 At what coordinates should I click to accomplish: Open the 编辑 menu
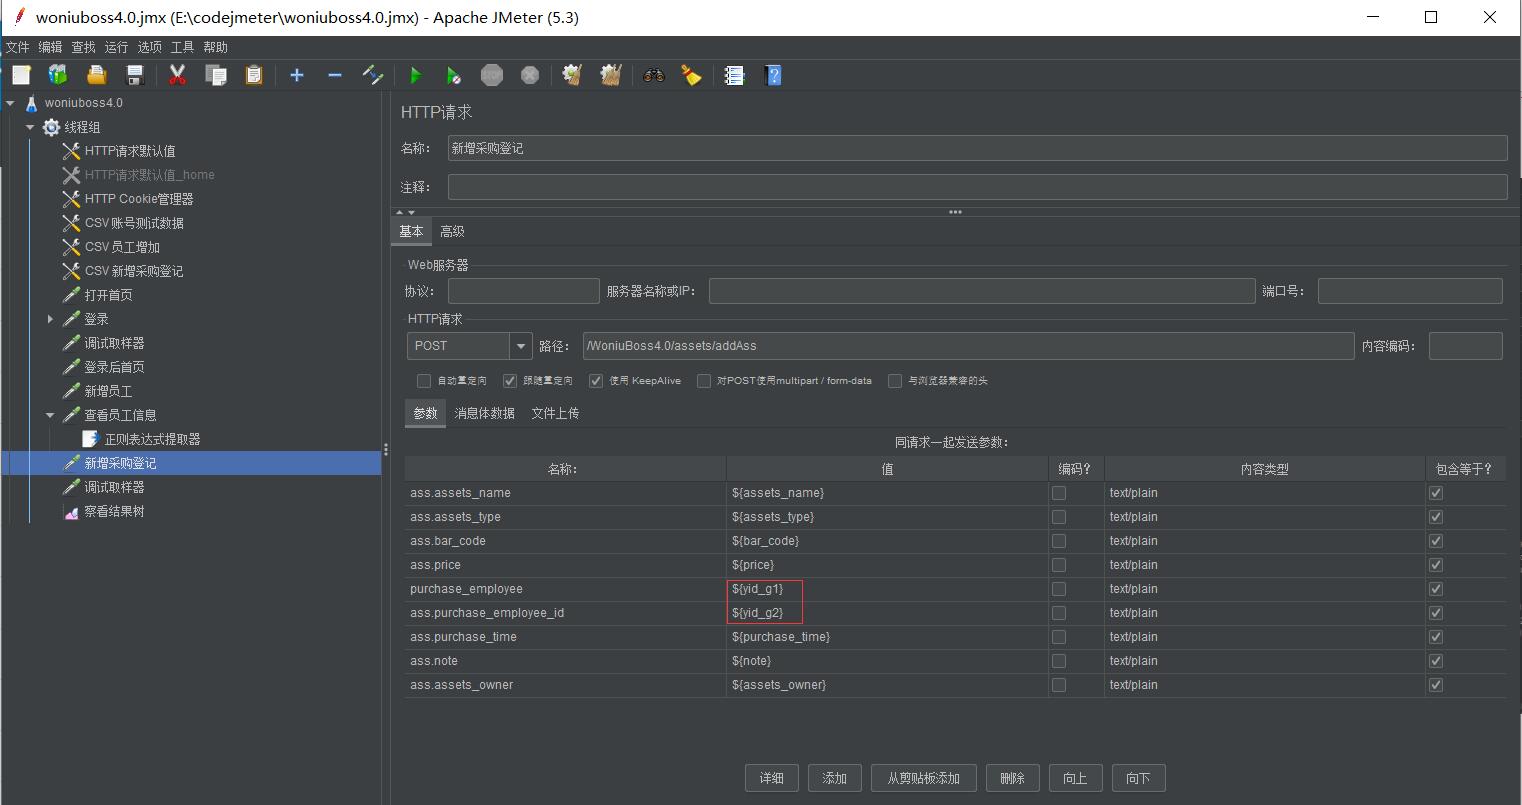pyautogui.click(x=50, y=47)
